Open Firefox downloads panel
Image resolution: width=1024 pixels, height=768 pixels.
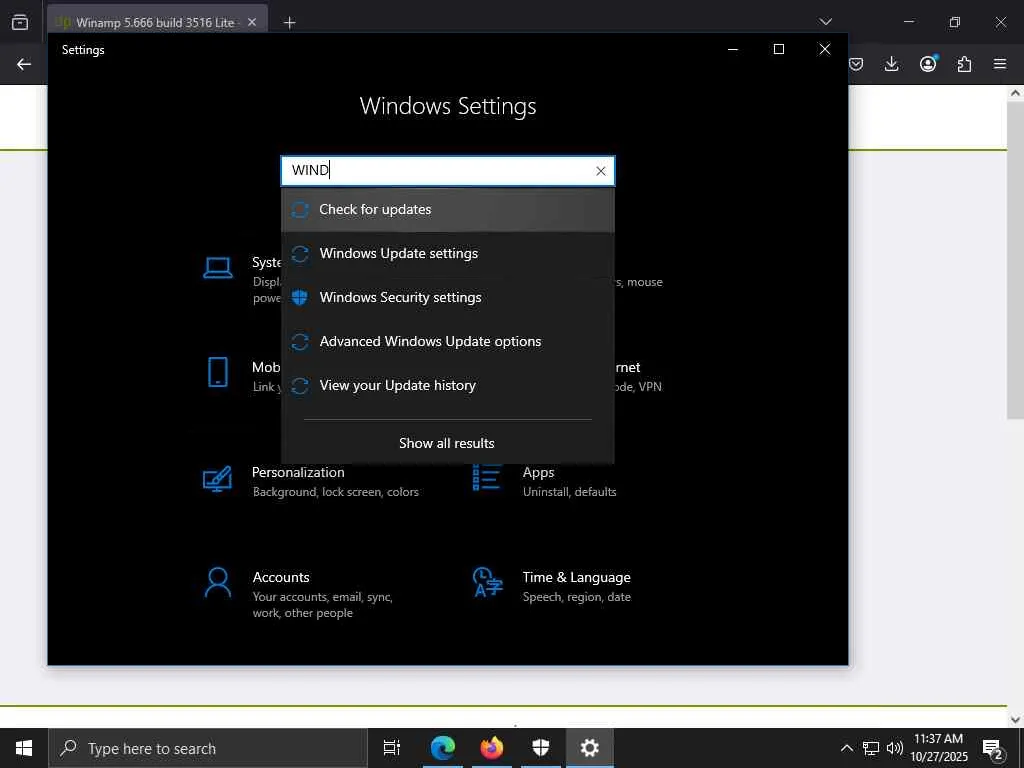[x=891, y=64]
